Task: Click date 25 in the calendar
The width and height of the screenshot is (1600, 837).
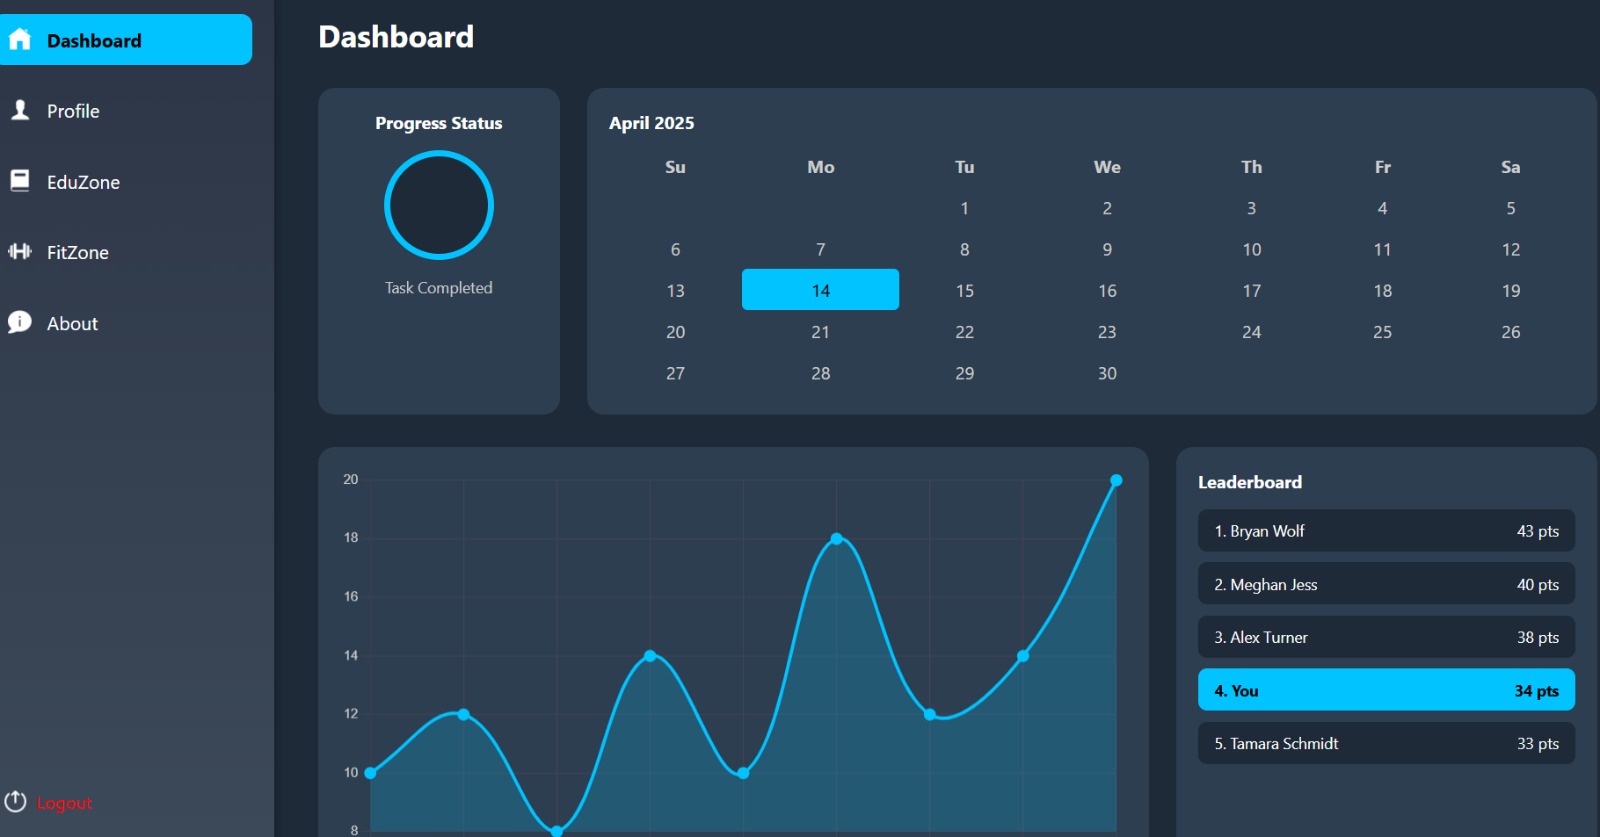Action: (1382, 331)
